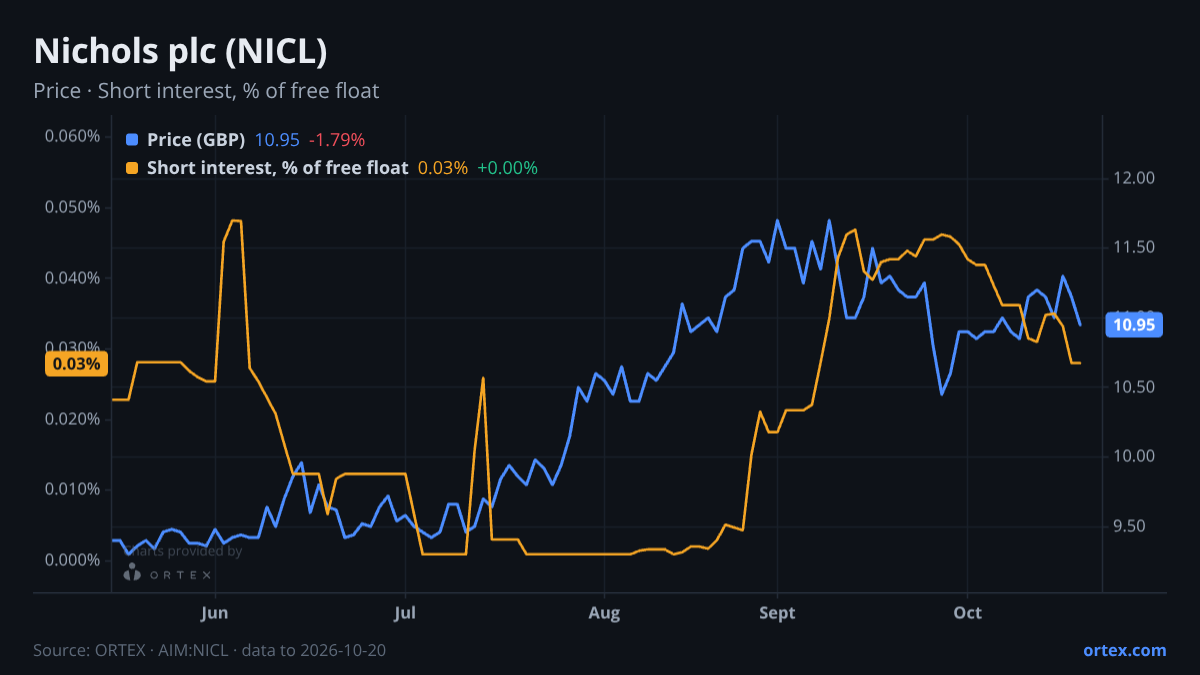
Task: Click the Oct x-axis label
Action: coord(968,613)
